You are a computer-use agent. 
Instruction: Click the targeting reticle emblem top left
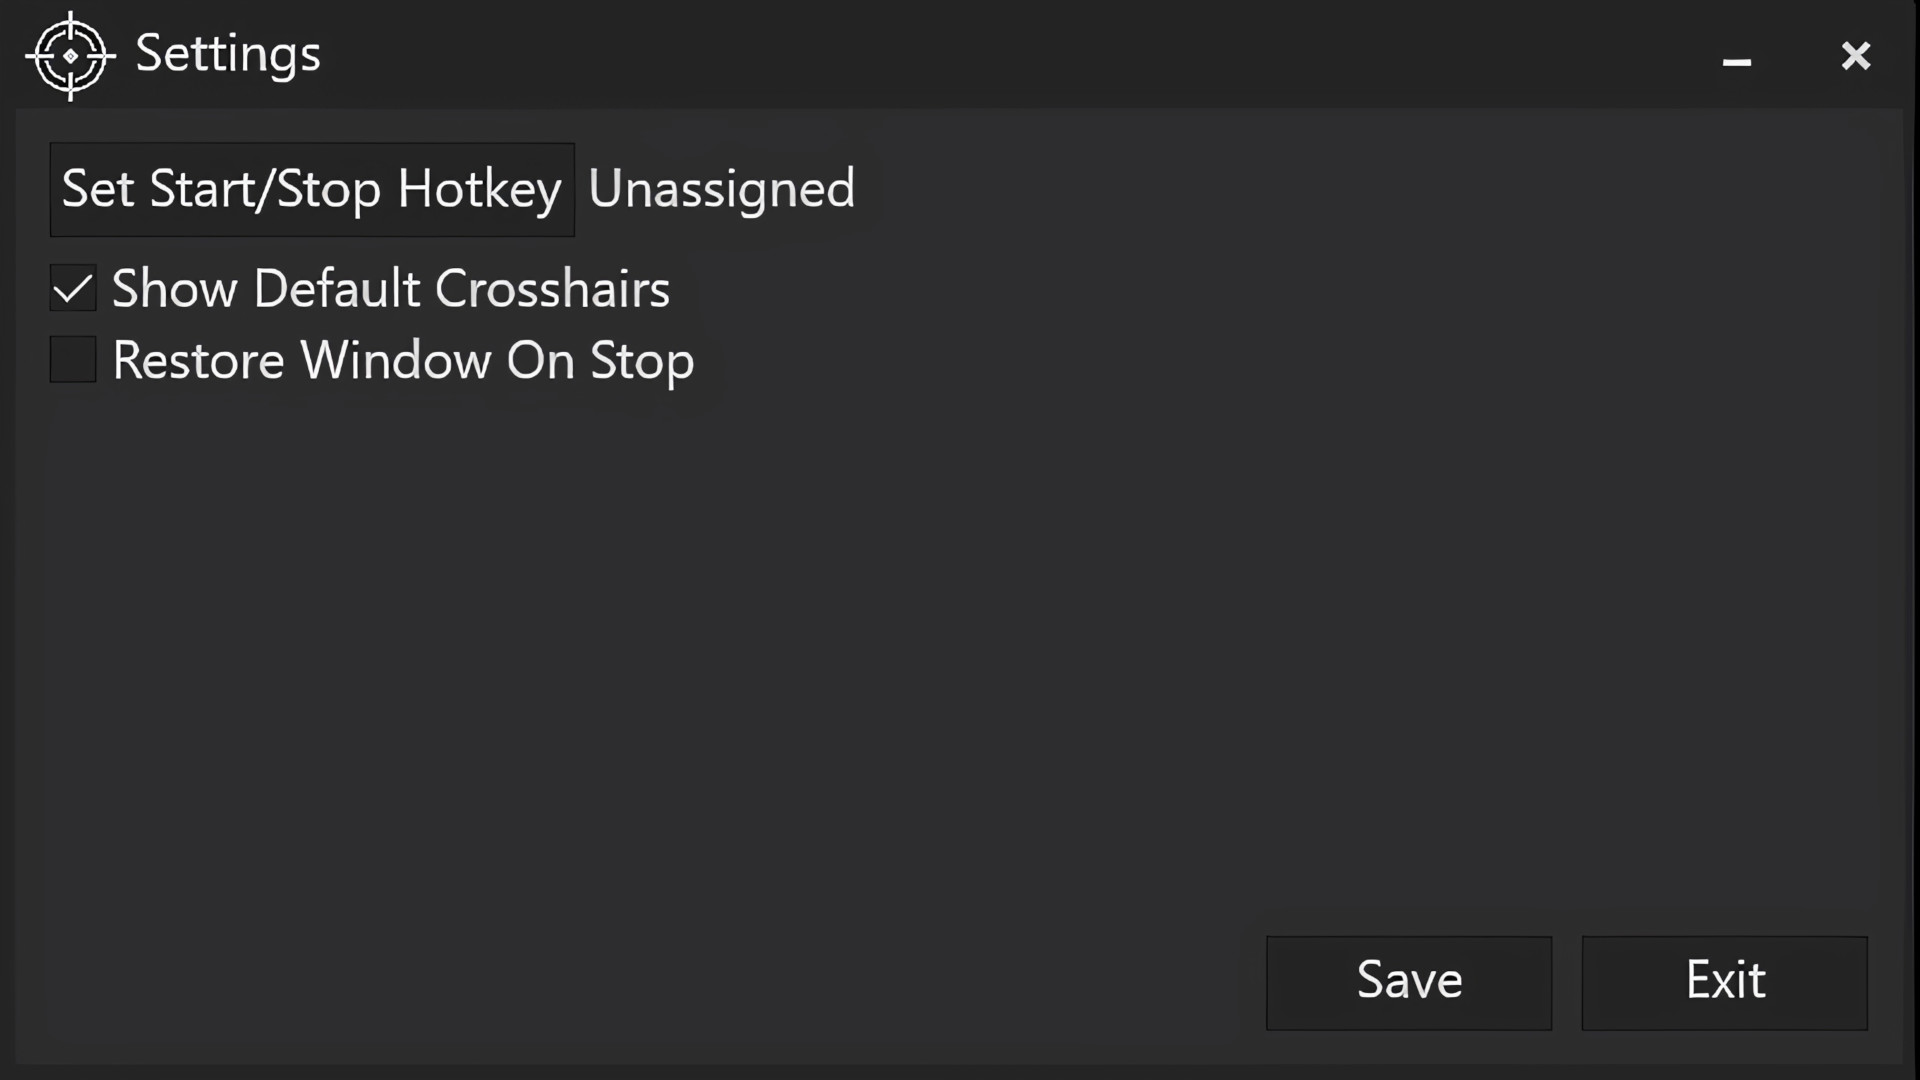tap(70, 56)
